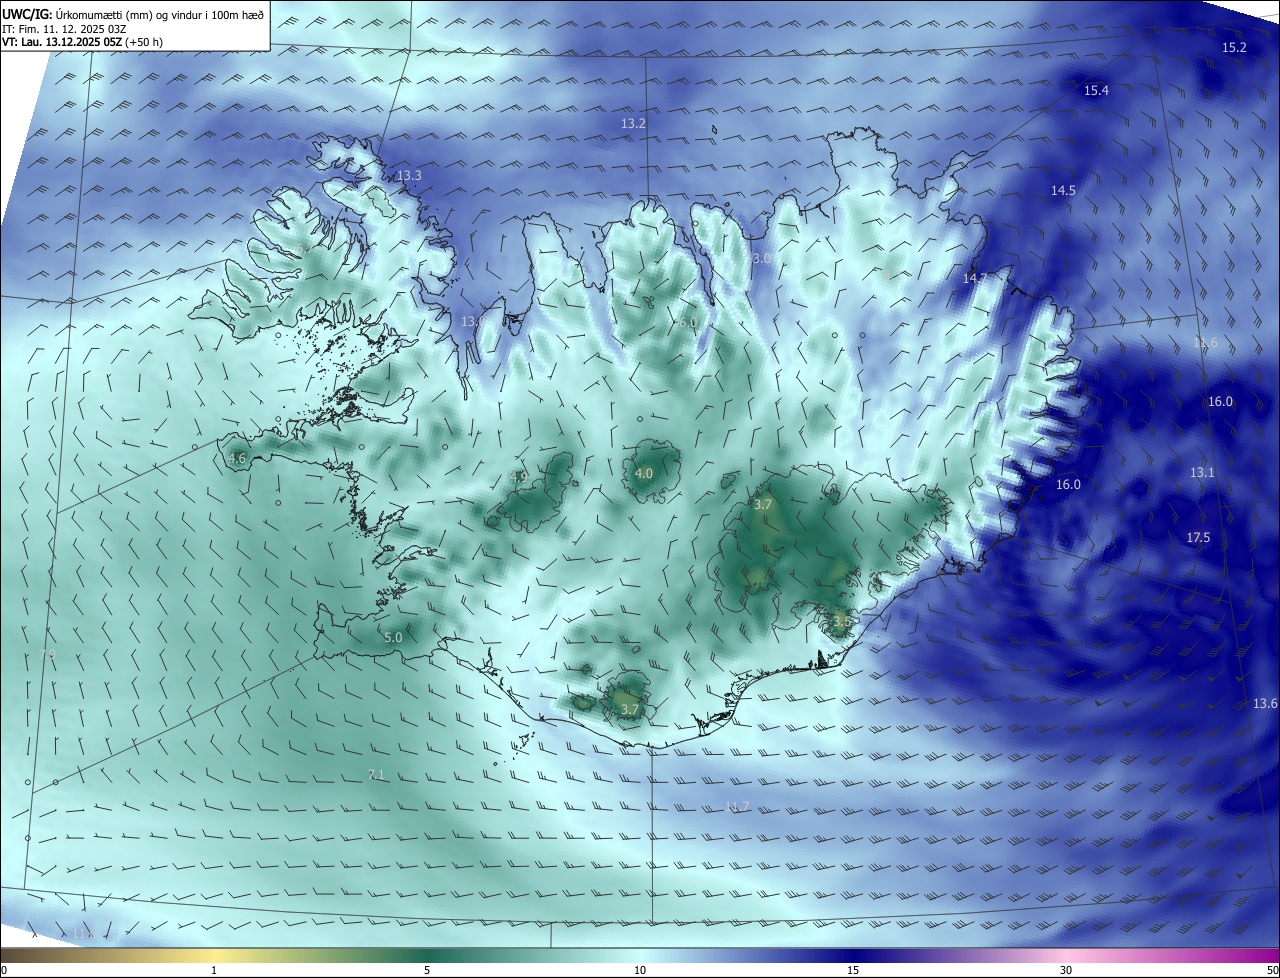Click the 15 tick label on the color scale

click(853, 970)
